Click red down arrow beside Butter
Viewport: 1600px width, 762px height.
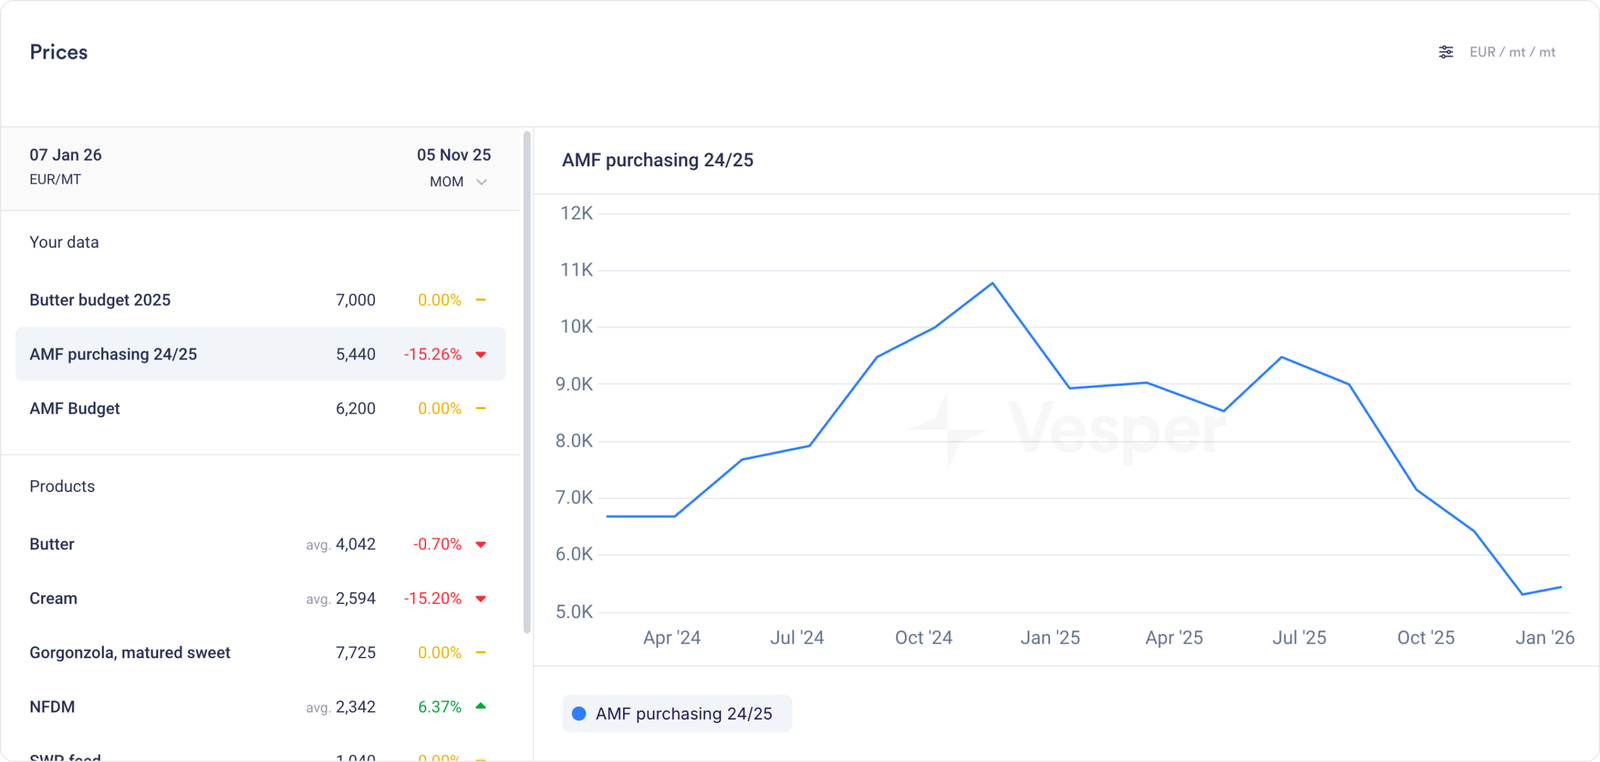click(x=481, y=545)
